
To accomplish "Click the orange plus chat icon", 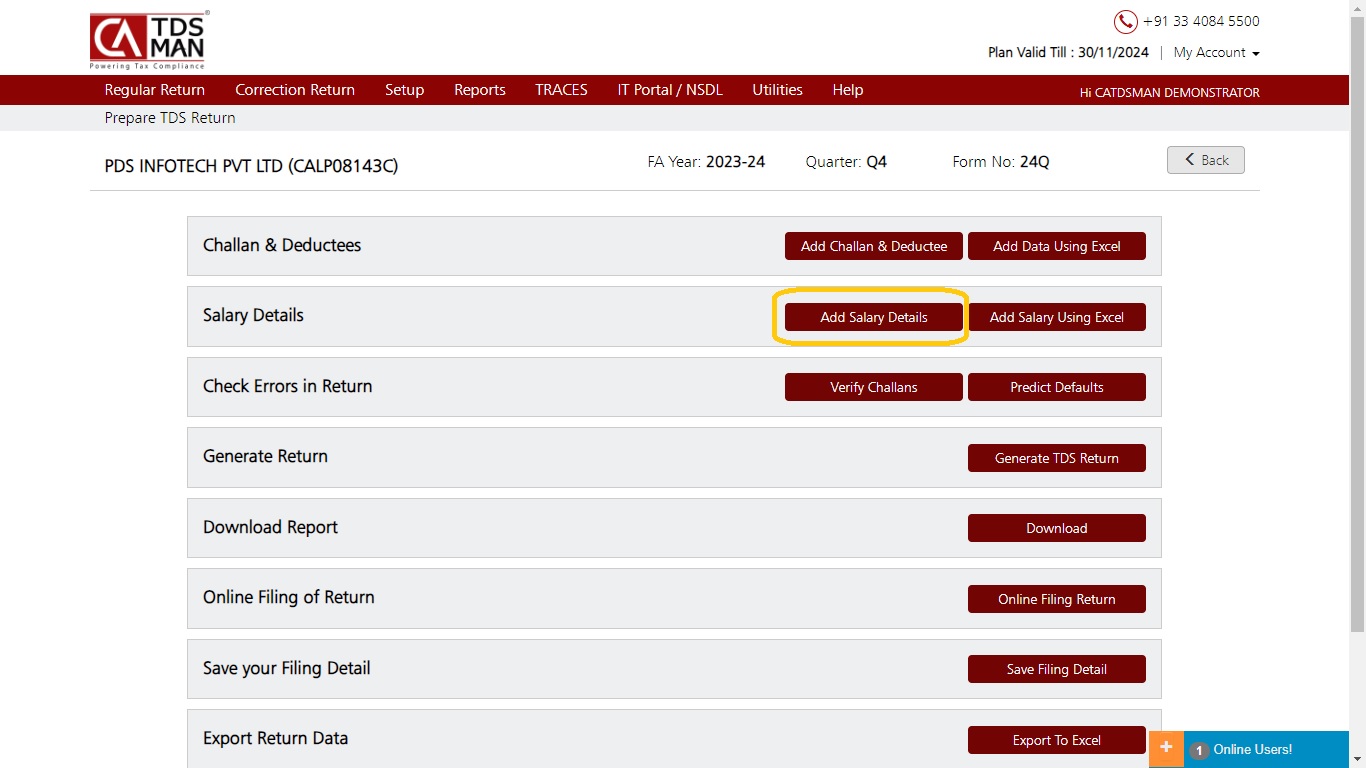I will 1166,748.
